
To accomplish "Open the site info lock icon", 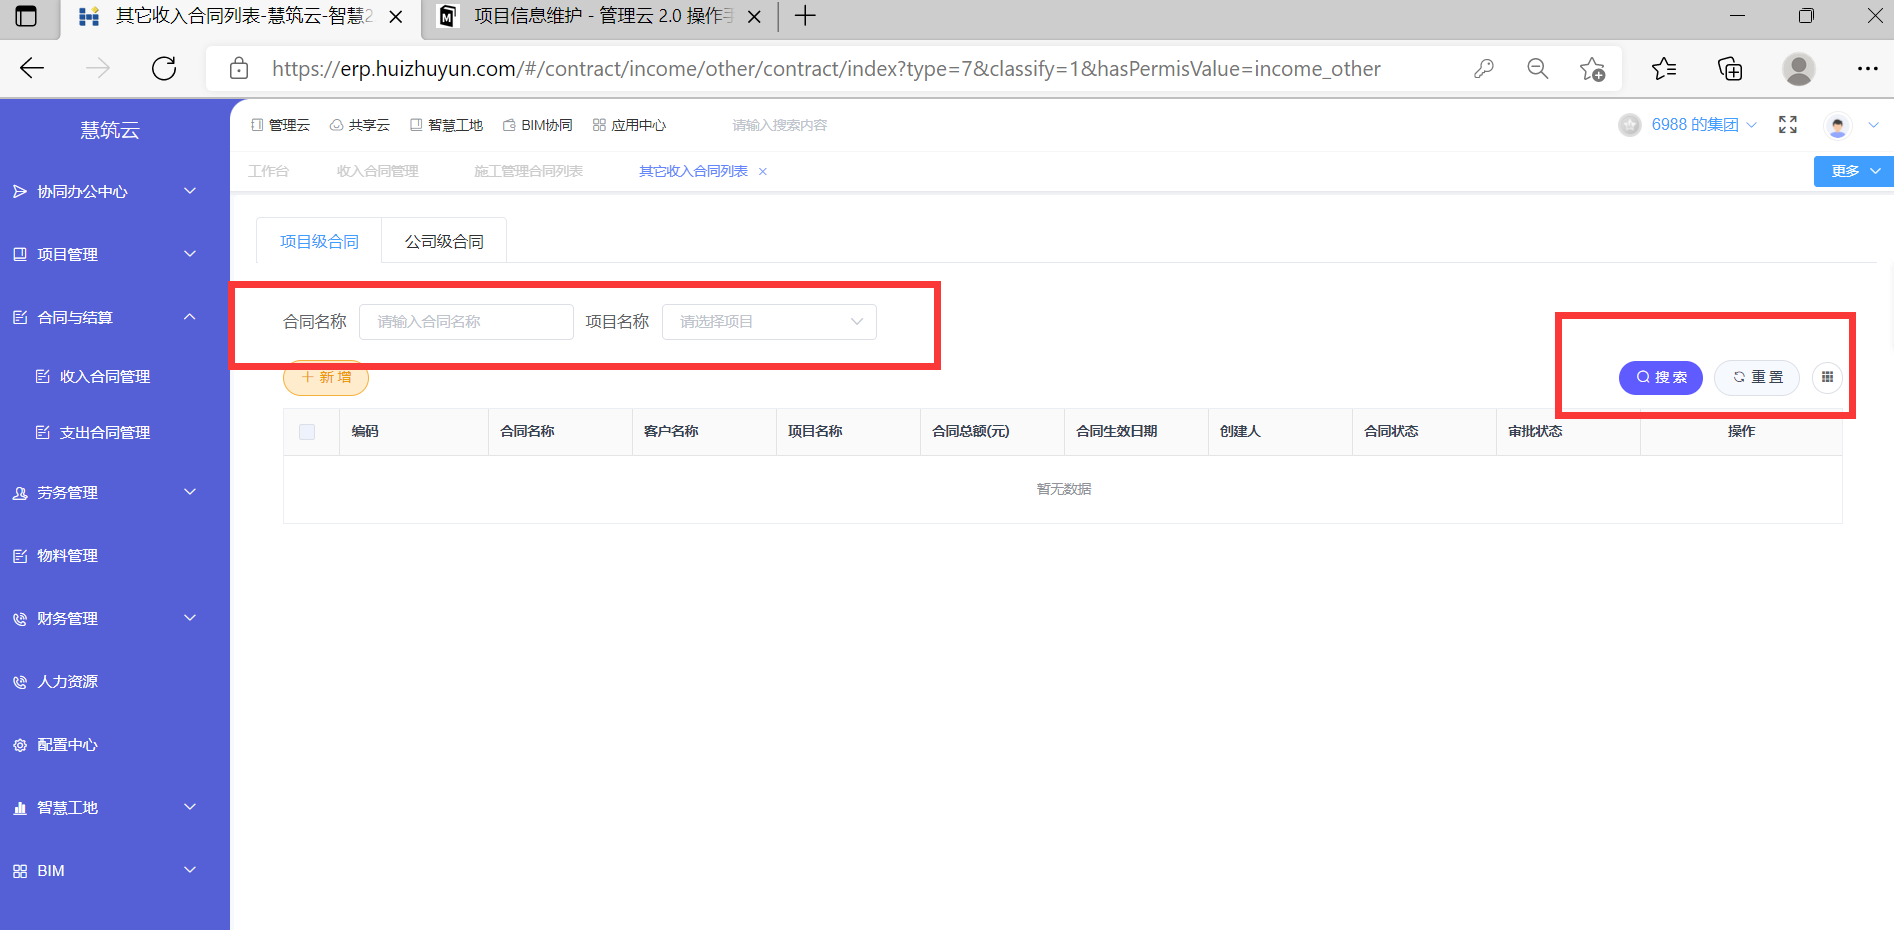I will tap(239, 68).
